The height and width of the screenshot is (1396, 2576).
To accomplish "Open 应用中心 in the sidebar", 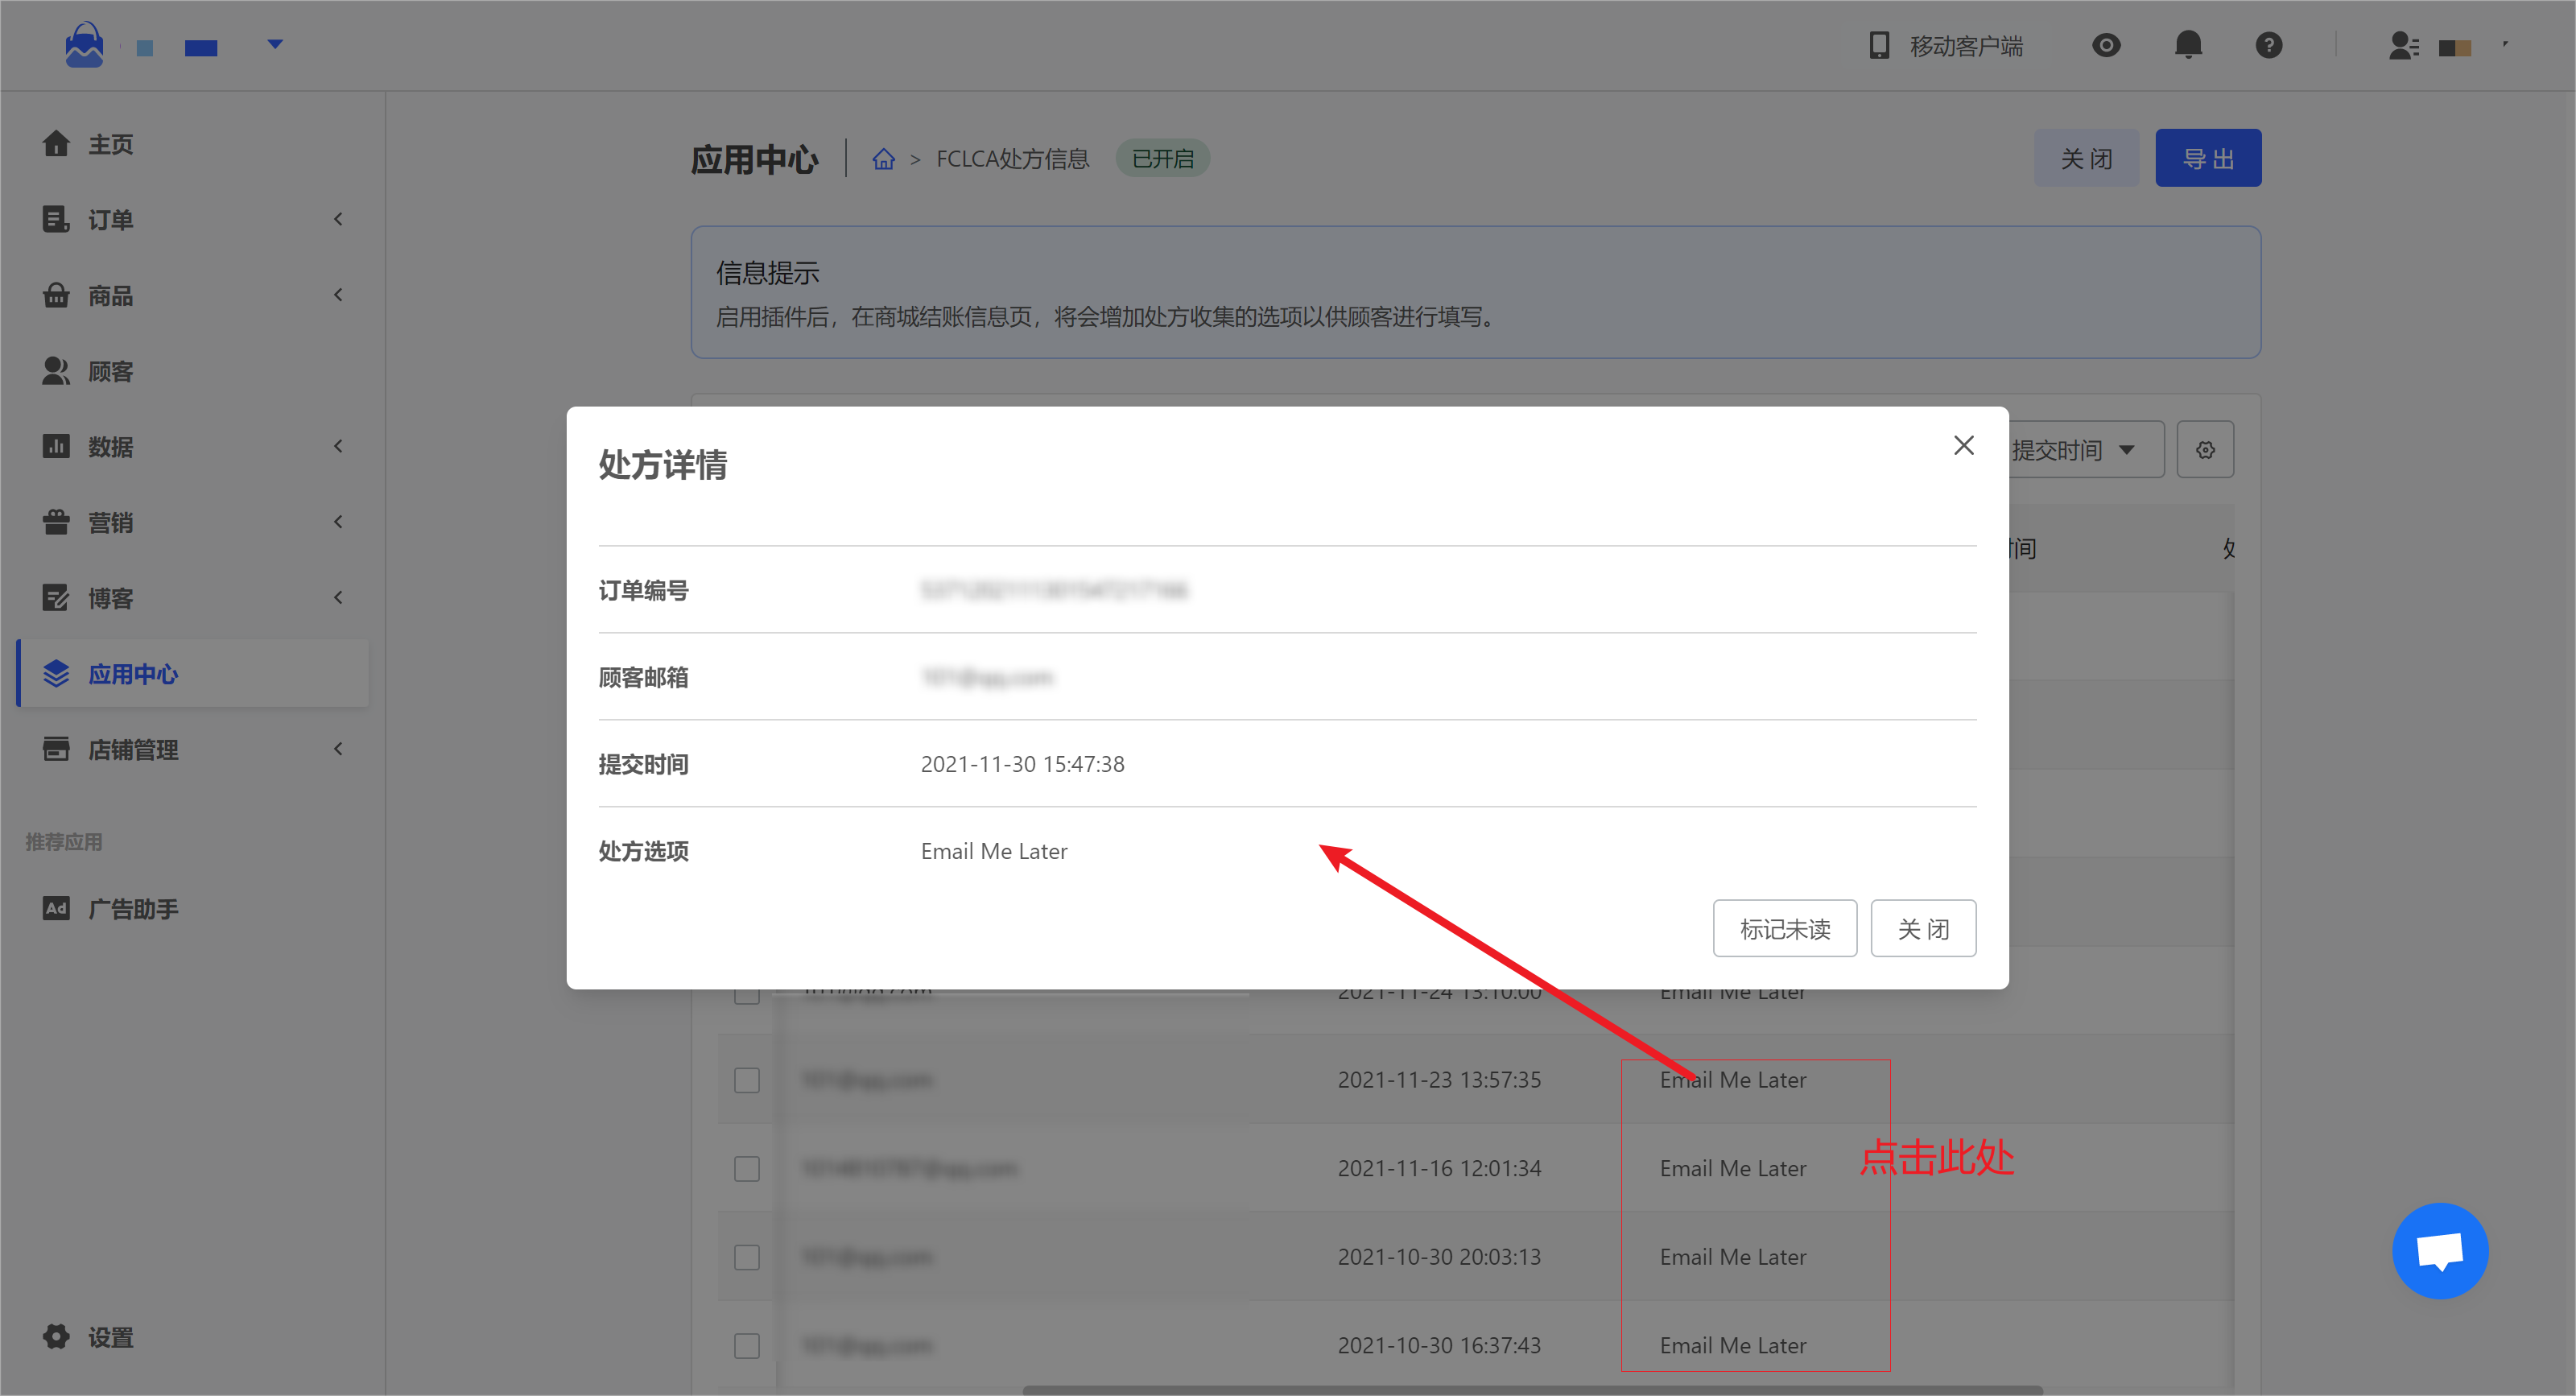I will [133, 674].
